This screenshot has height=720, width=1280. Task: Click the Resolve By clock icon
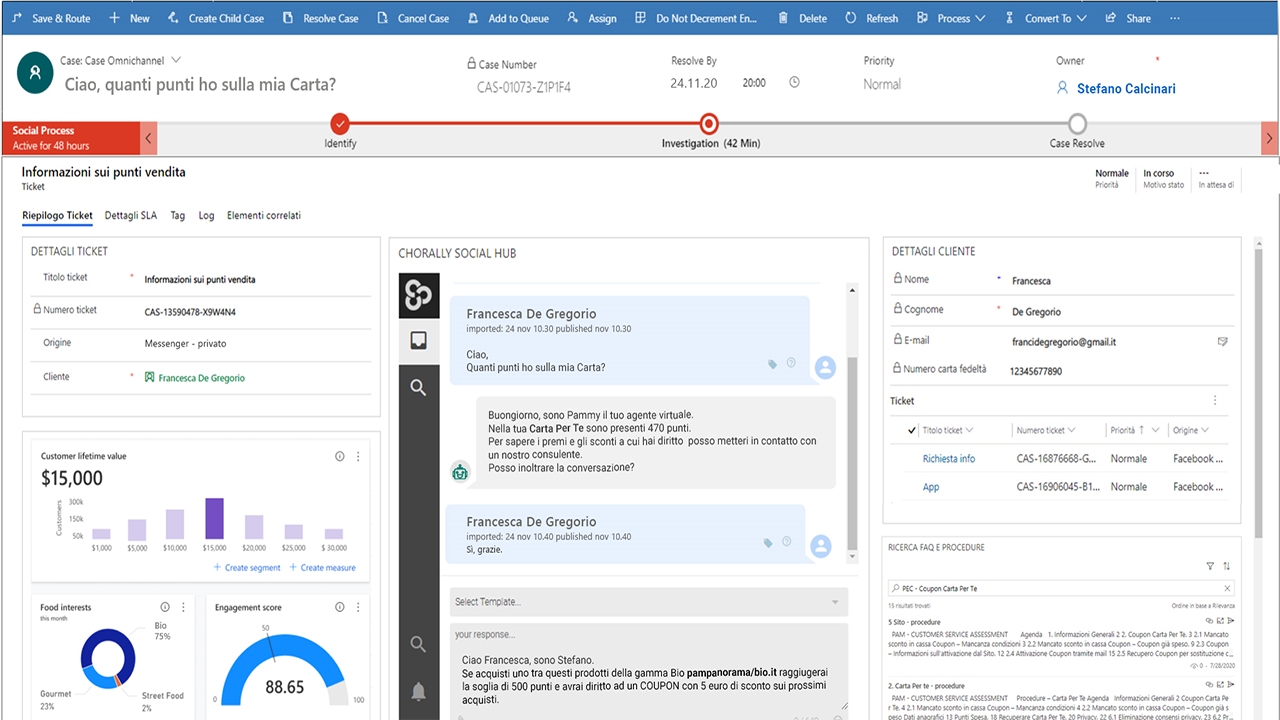click(794, 83)
